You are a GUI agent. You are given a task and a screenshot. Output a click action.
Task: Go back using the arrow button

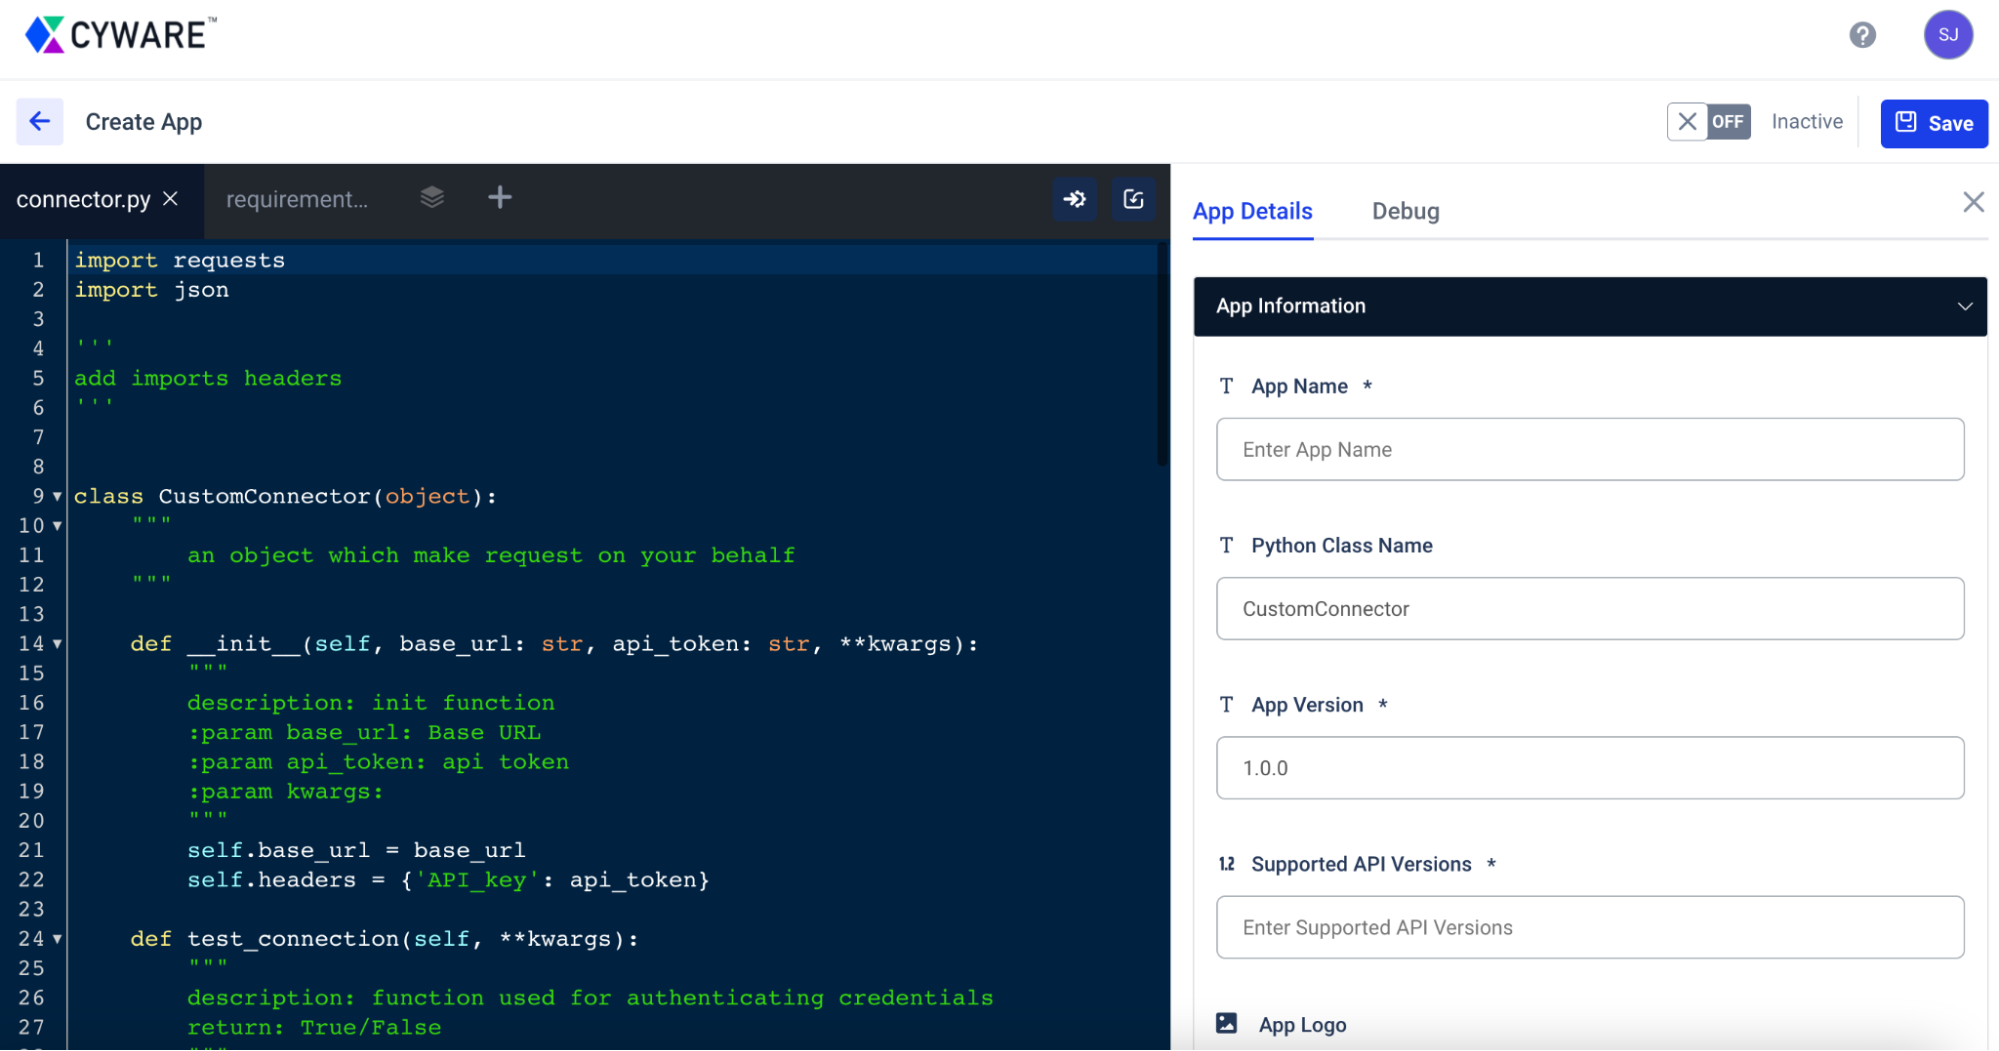40,122
